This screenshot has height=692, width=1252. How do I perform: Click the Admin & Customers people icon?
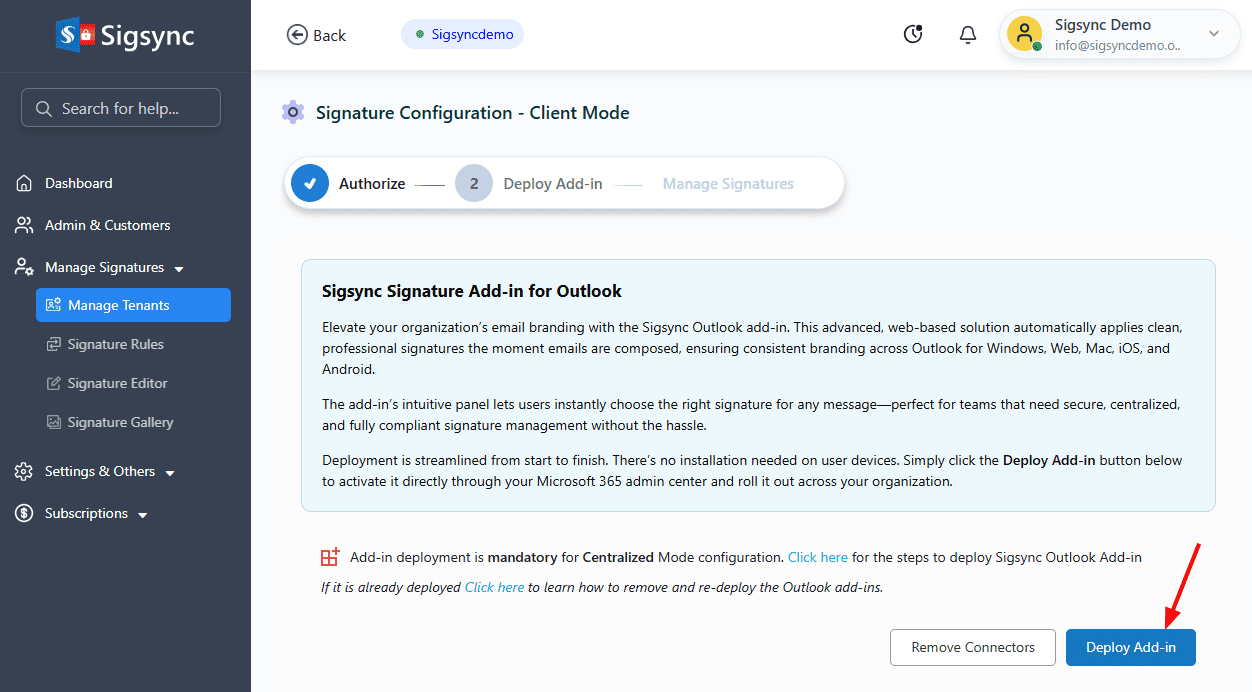pos(24,226)
